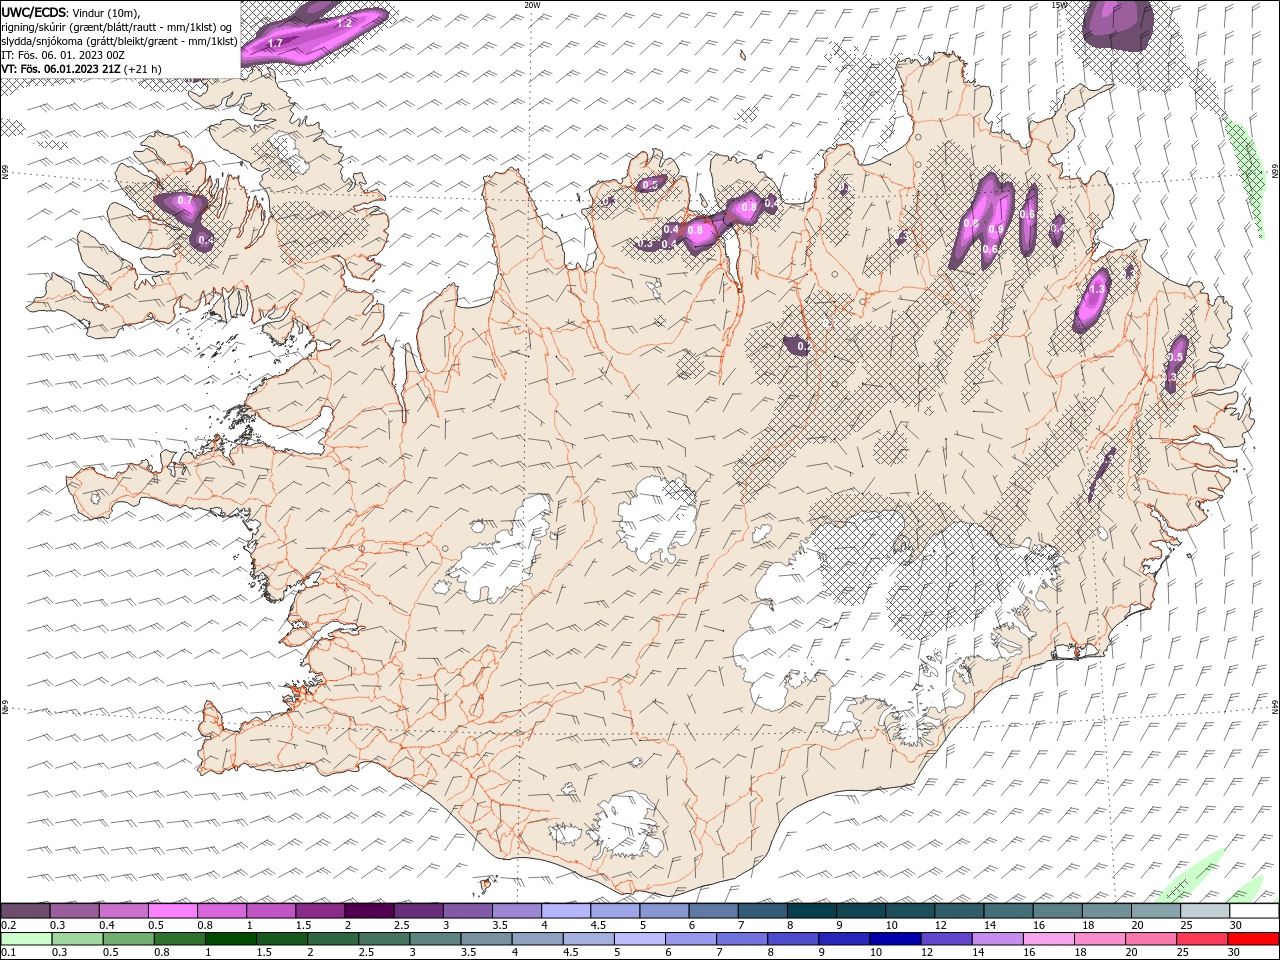Click the 'rigning/skúrir' legend description line
Screen dimensions: 1280x960
117,27
